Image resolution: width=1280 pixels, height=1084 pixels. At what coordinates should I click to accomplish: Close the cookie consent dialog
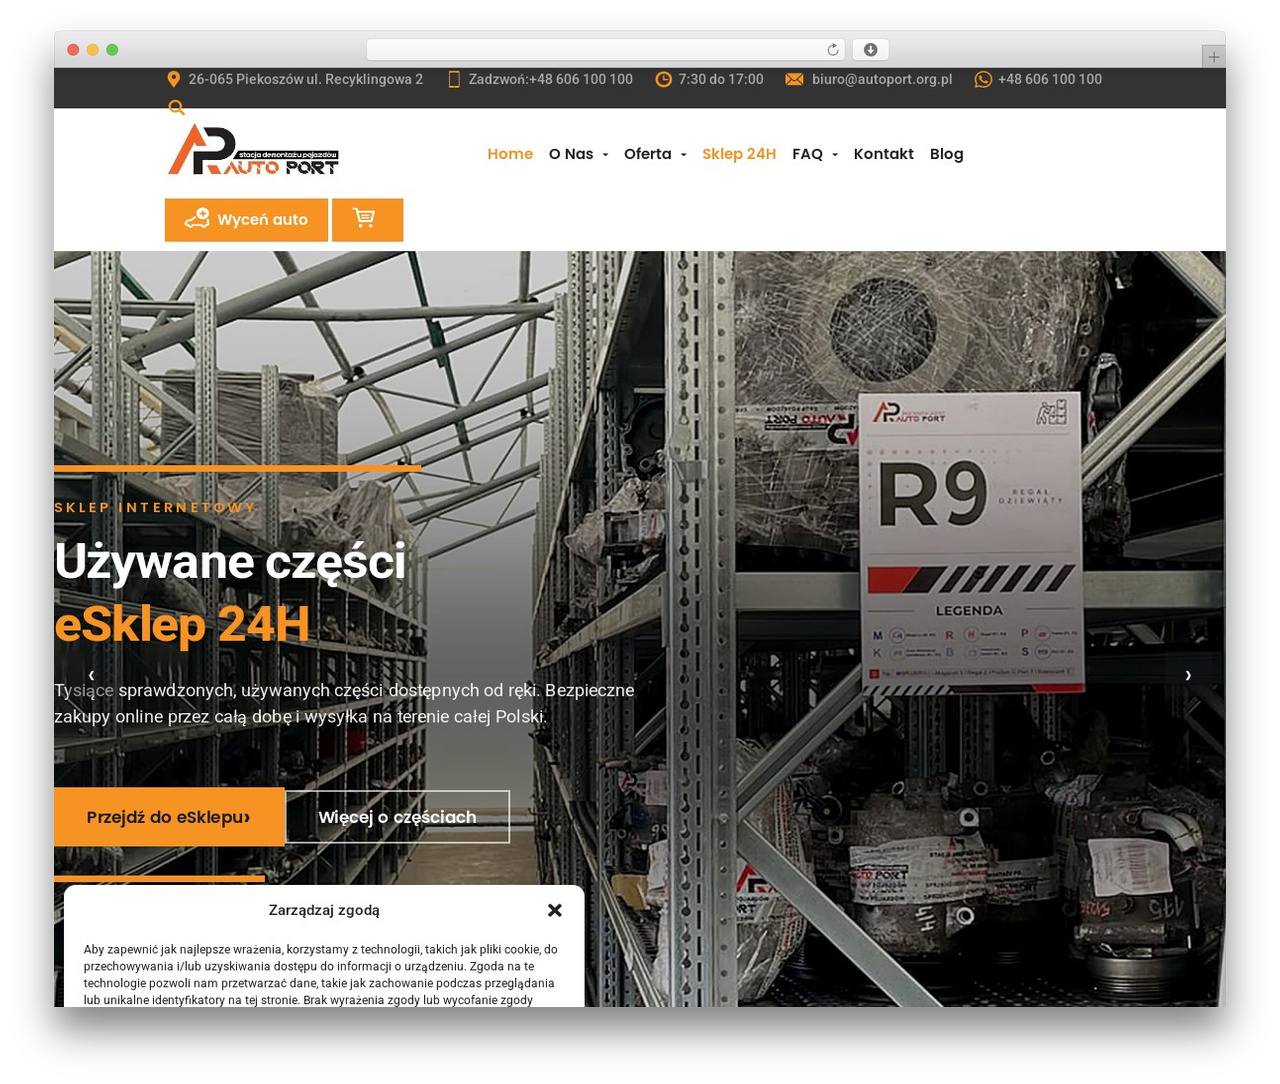pyautogui.click(x=555, y=910)
